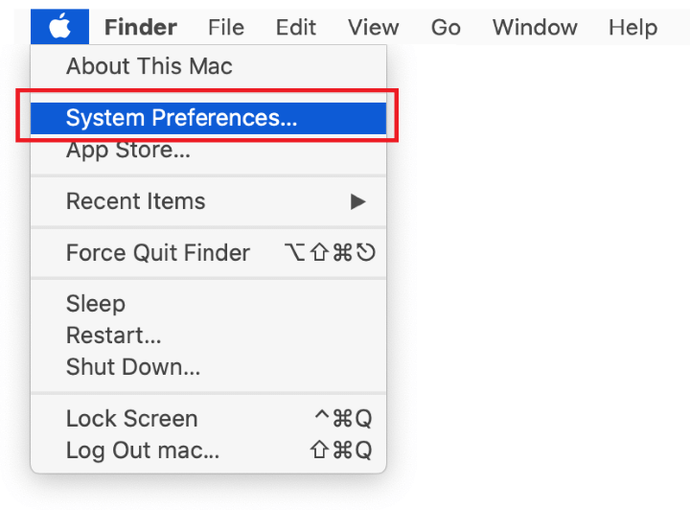This screenshot has height=510, width=690.
Task: Open the File menu
Action: coord(227,27)
